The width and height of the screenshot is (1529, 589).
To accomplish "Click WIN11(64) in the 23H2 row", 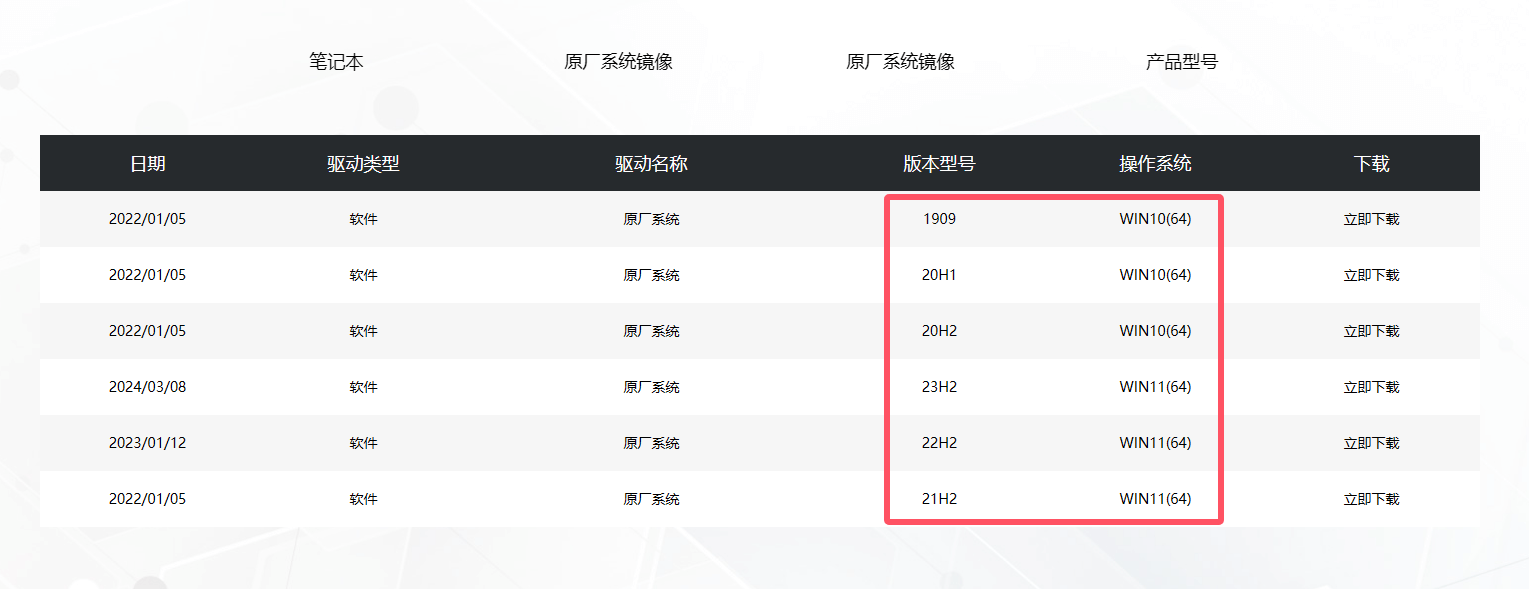I will [x=1155, y=387].
